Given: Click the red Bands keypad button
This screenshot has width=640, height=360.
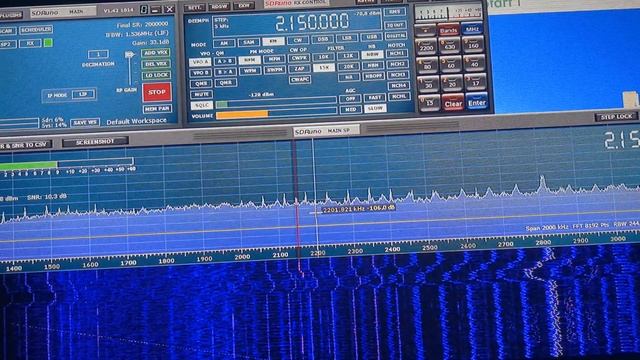Looking at the screenshot, I should (x=449, y=31).
